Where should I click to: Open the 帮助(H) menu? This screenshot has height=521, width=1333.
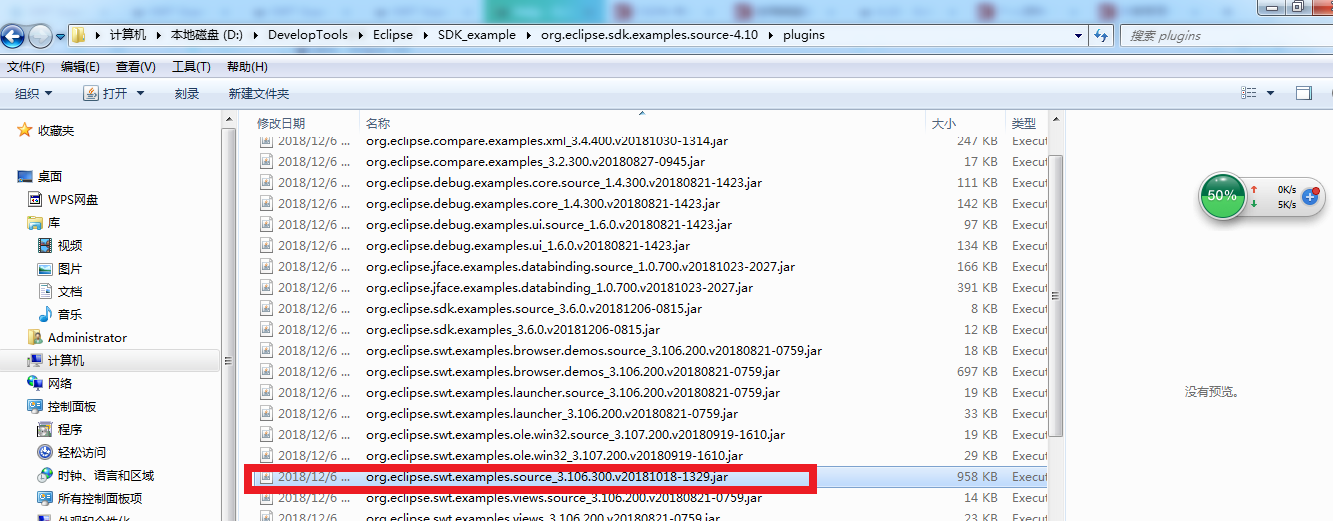(247, 67)
